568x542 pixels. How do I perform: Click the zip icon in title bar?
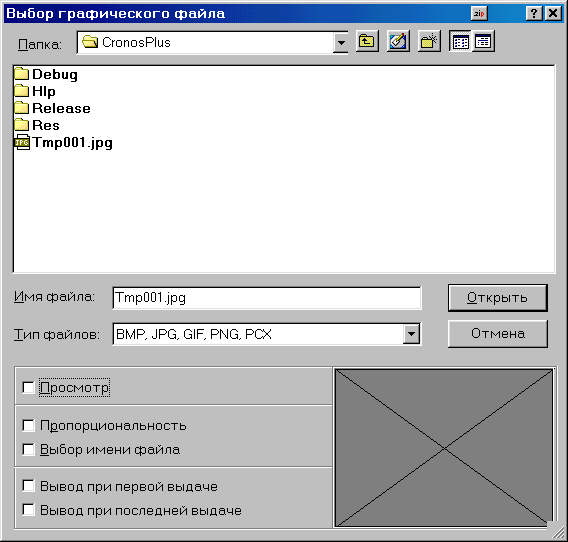[x=479, y=14]
